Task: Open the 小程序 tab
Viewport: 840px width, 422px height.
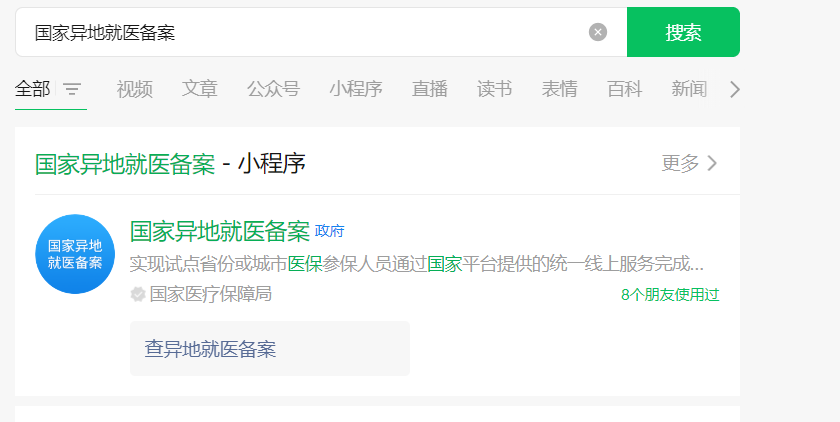Action: 356,89
